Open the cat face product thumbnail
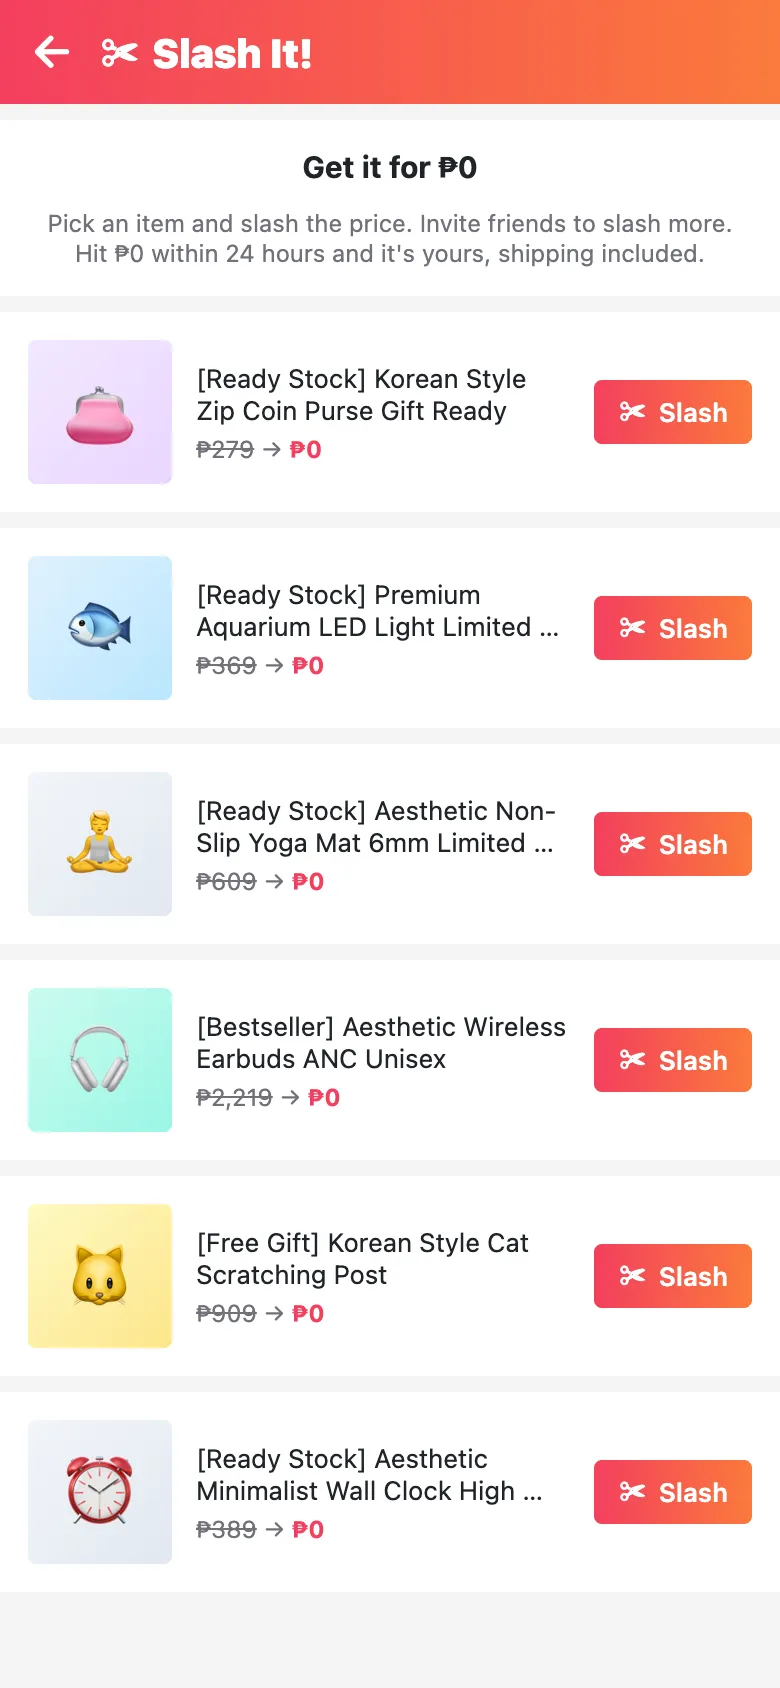This screenshot has width=780, height=1688. [x=100, y=1276]
